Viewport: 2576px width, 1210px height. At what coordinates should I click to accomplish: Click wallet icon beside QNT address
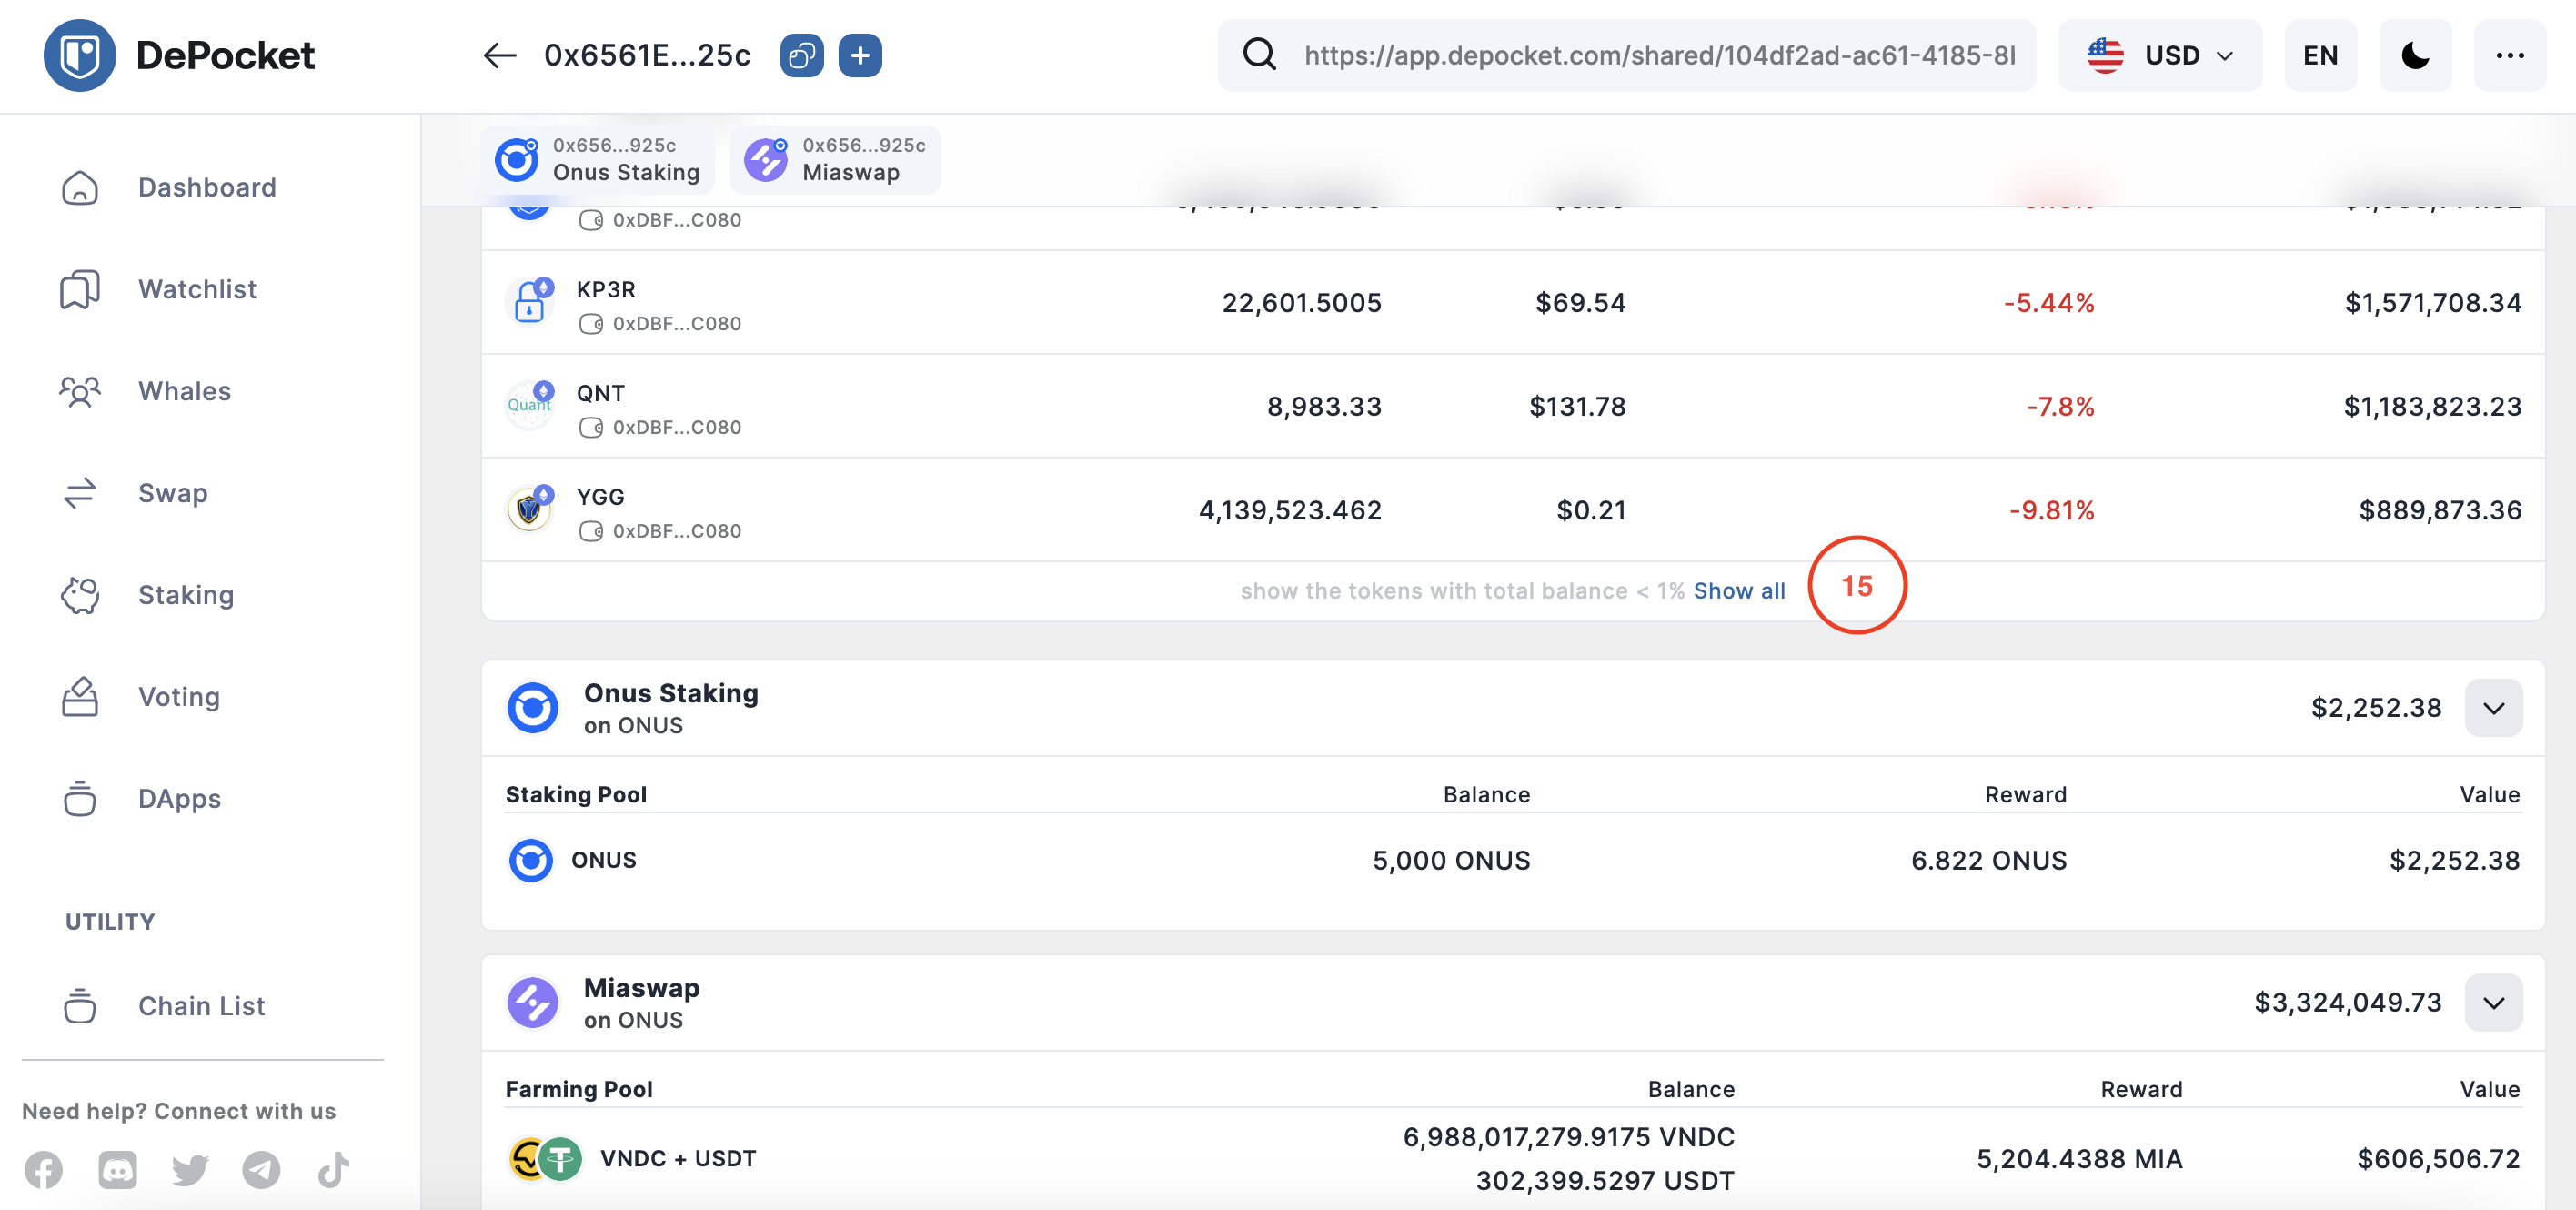tap(590, 428)
